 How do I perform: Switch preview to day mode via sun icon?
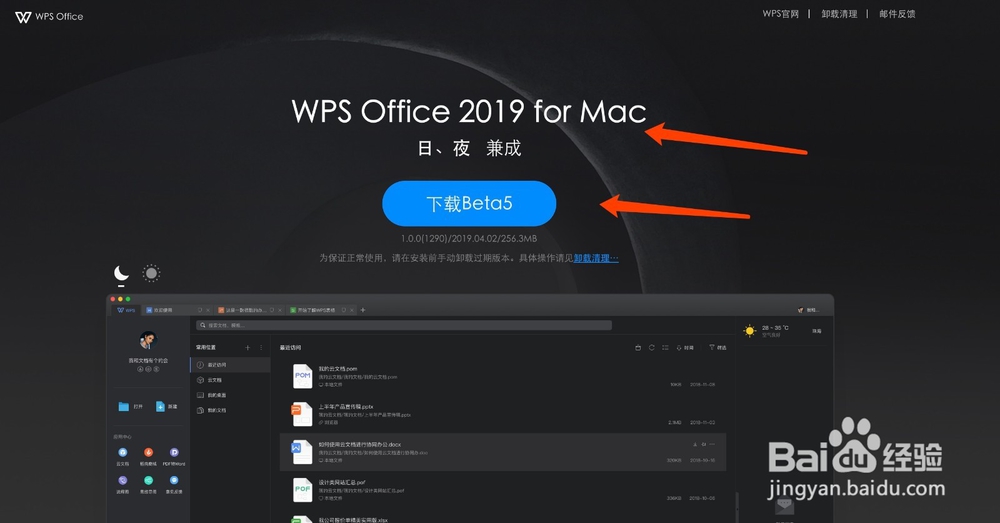[151, 274]
